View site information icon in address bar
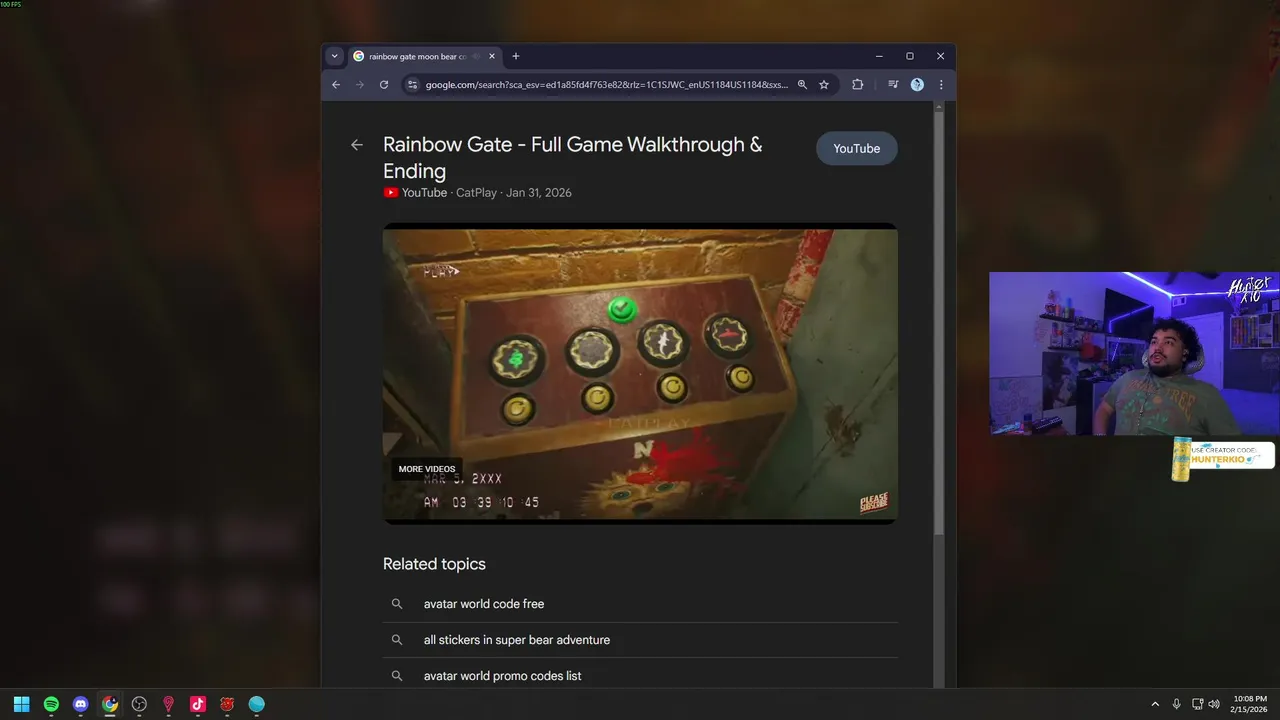Screen dimensions: 1280x720 click(412, 85)
